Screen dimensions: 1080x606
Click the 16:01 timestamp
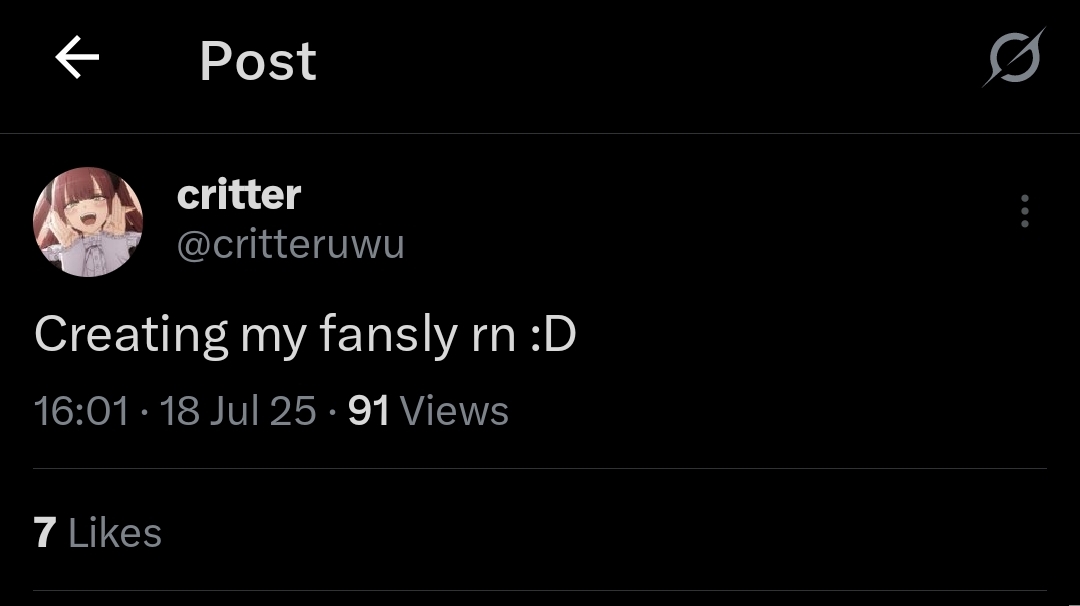(x=81, y=411)
